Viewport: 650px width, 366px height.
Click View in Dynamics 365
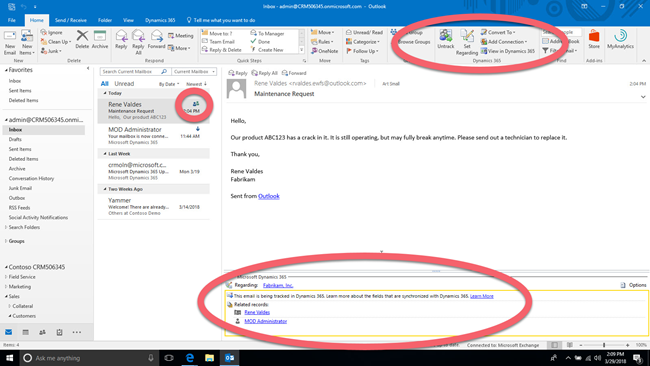508,51
